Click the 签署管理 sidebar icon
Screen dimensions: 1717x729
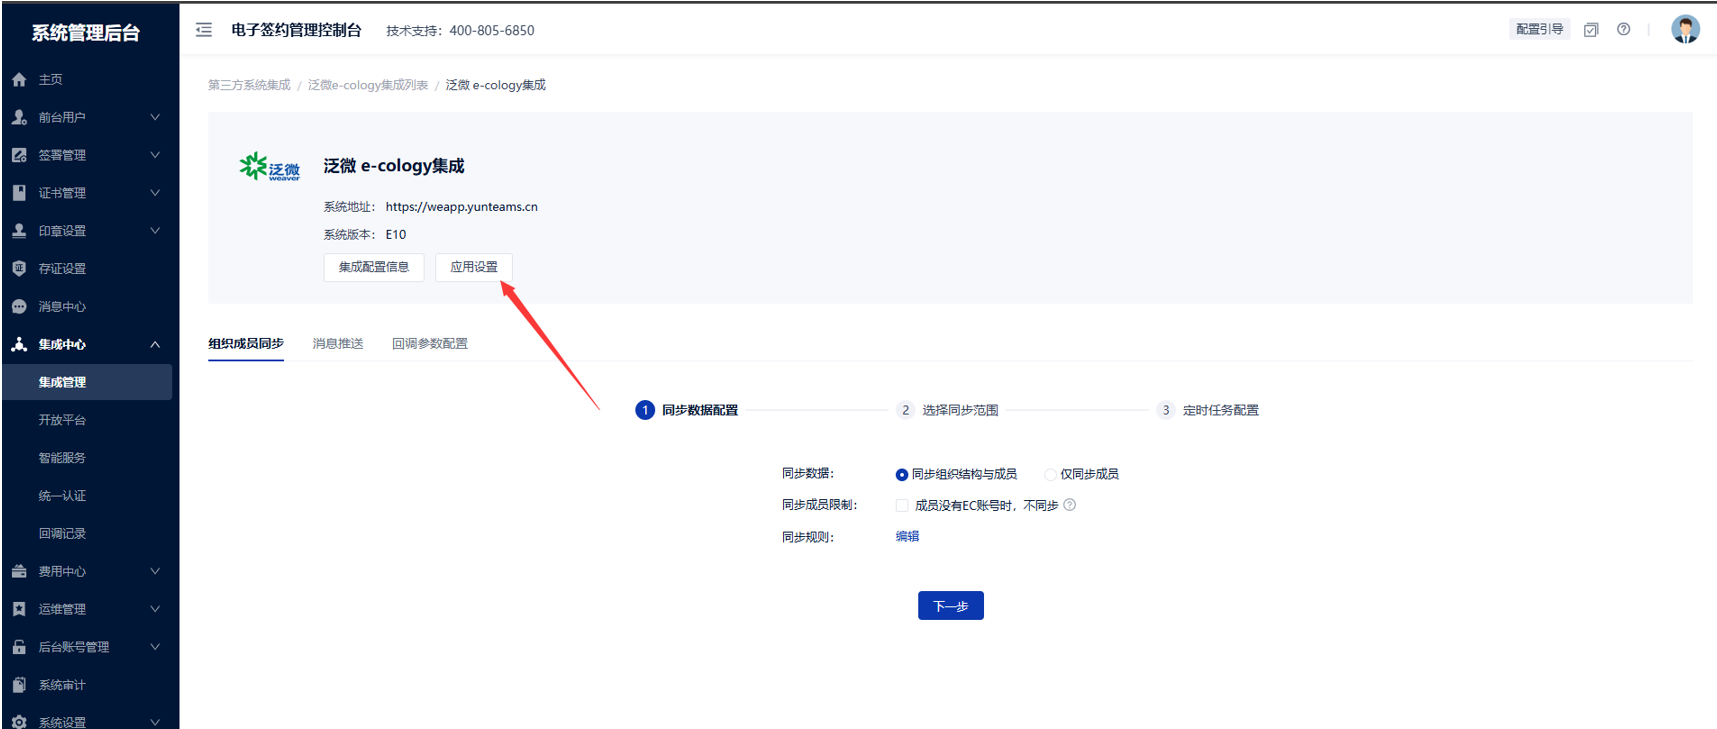point(19,155)
